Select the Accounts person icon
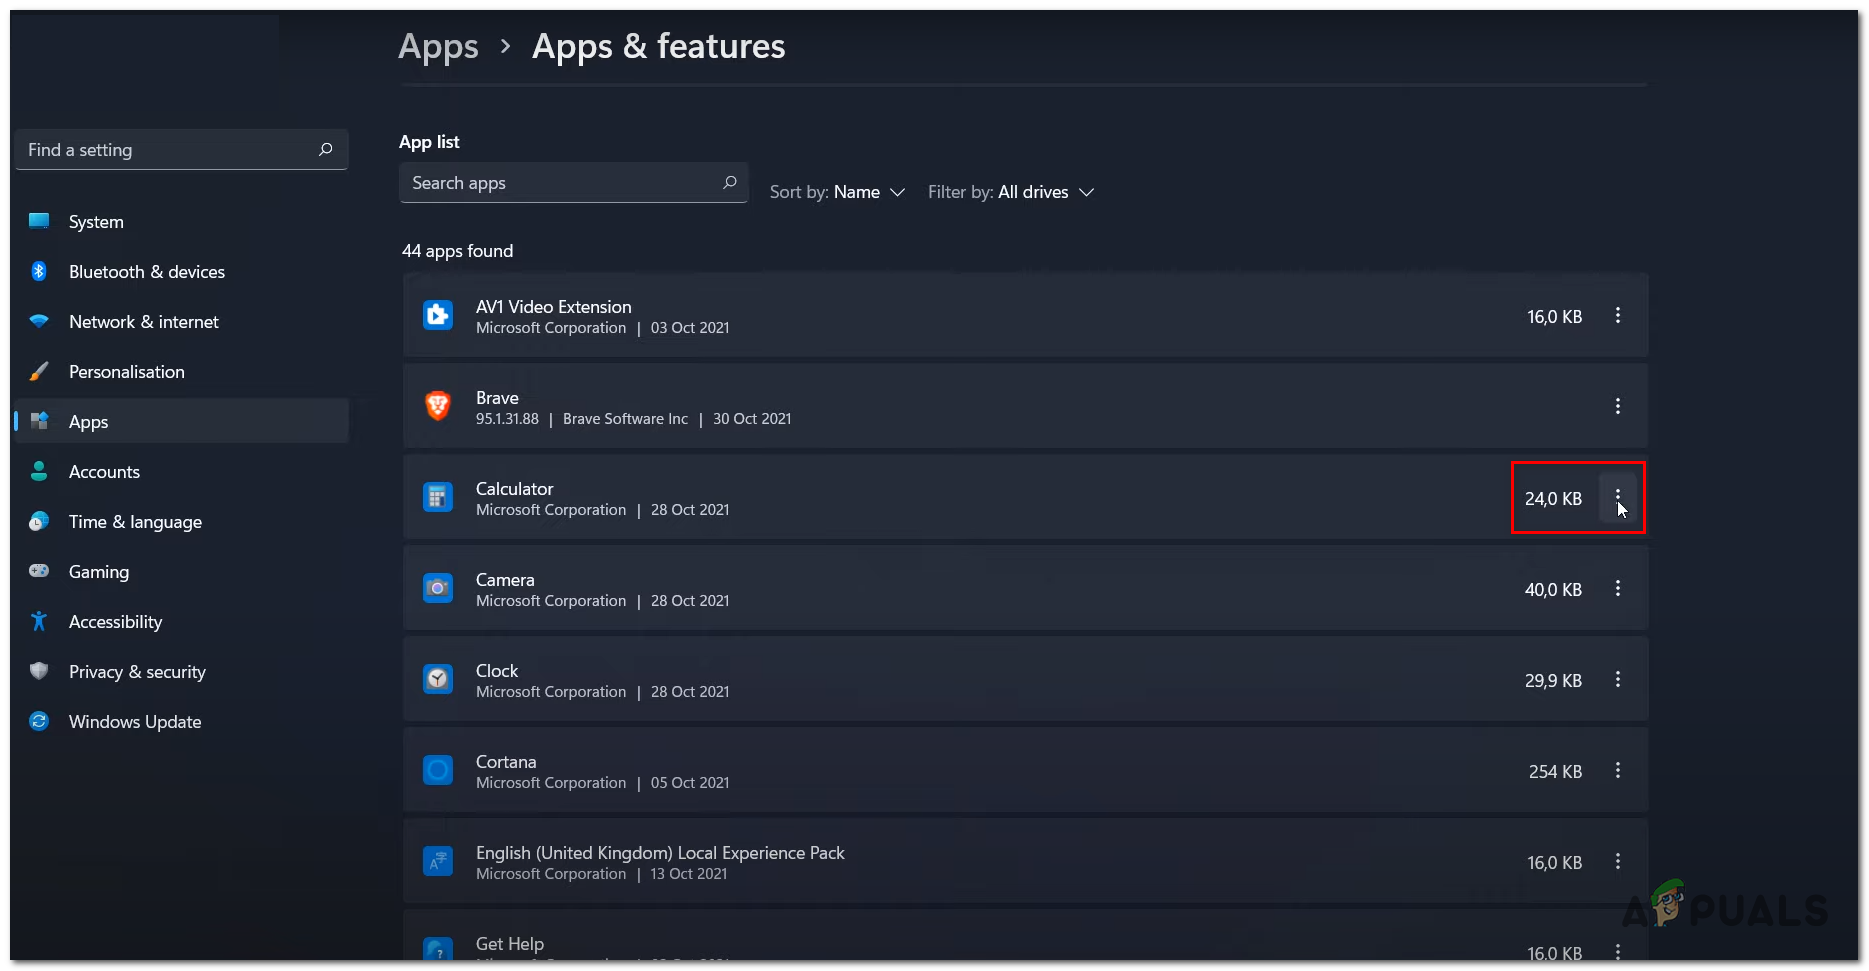Image resolution: width=1869 pixels, height=971 pixels. point(38,471)
